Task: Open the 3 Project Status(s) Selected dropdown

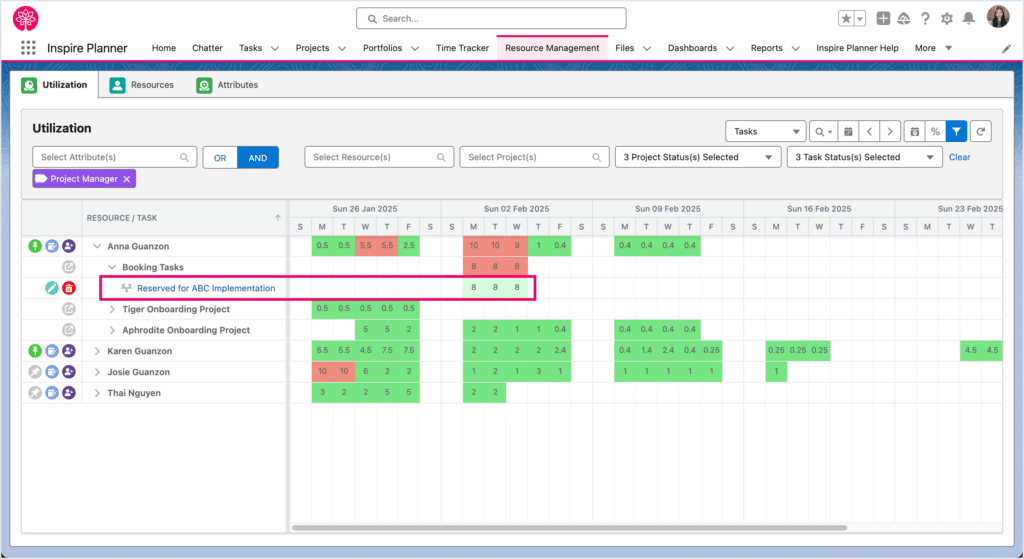Action: (x=697, y=157)
